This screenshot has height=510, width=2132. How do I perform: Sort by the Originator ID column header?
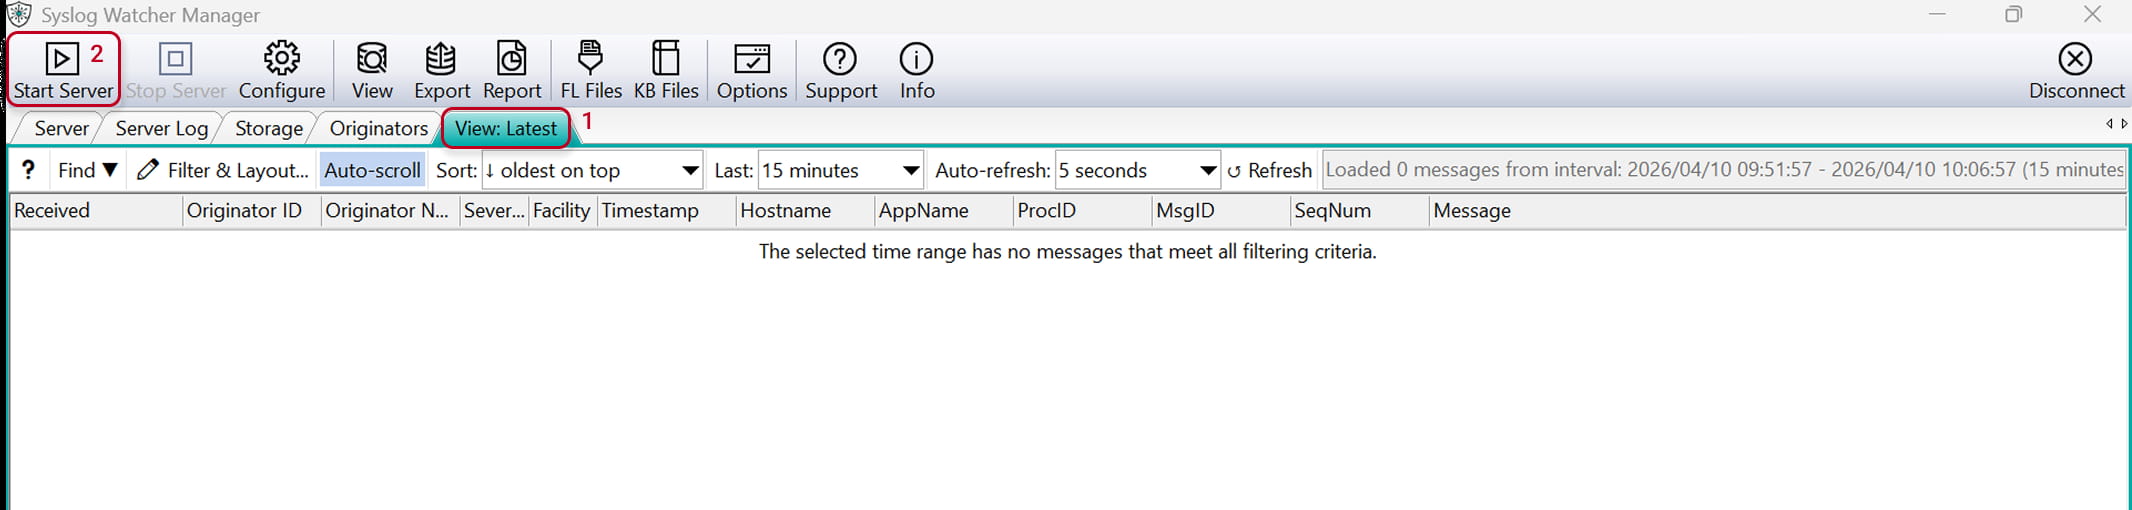[x=252, y=211]
